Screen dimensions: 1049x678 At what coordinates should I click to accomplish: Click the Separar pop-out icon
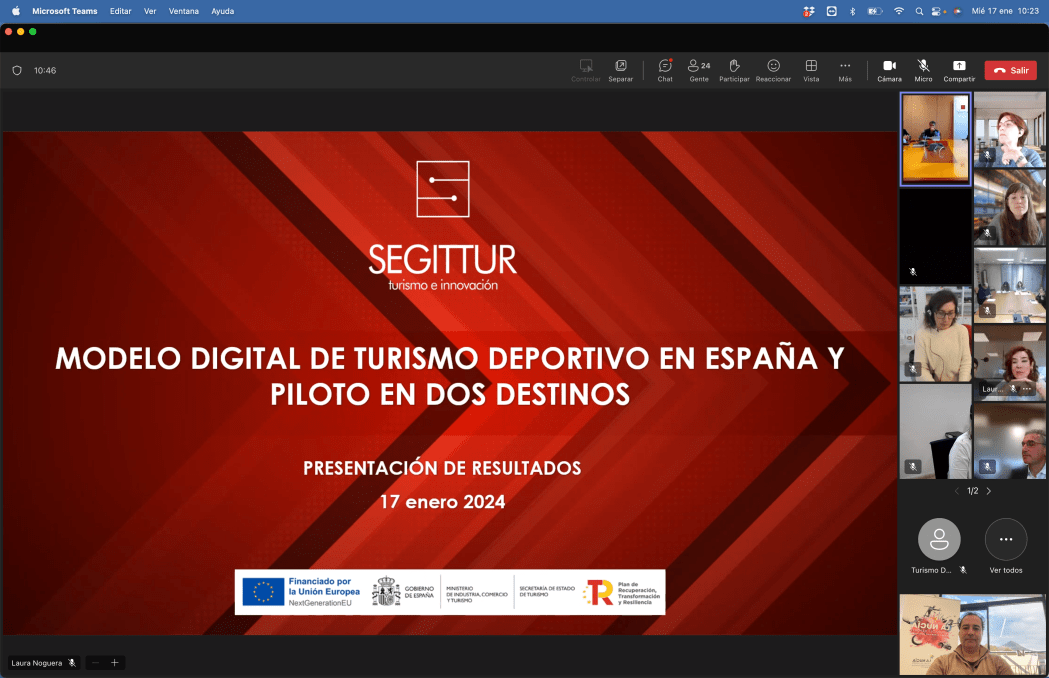pyautogui.click(x=620, y=66)
